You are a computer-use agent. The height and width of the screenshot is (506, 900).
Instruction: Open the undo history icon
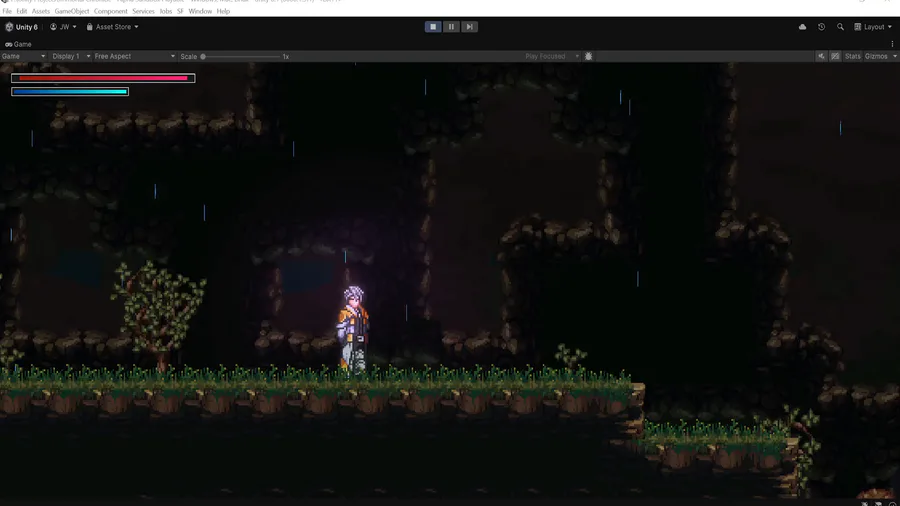(x=821, y=27)
